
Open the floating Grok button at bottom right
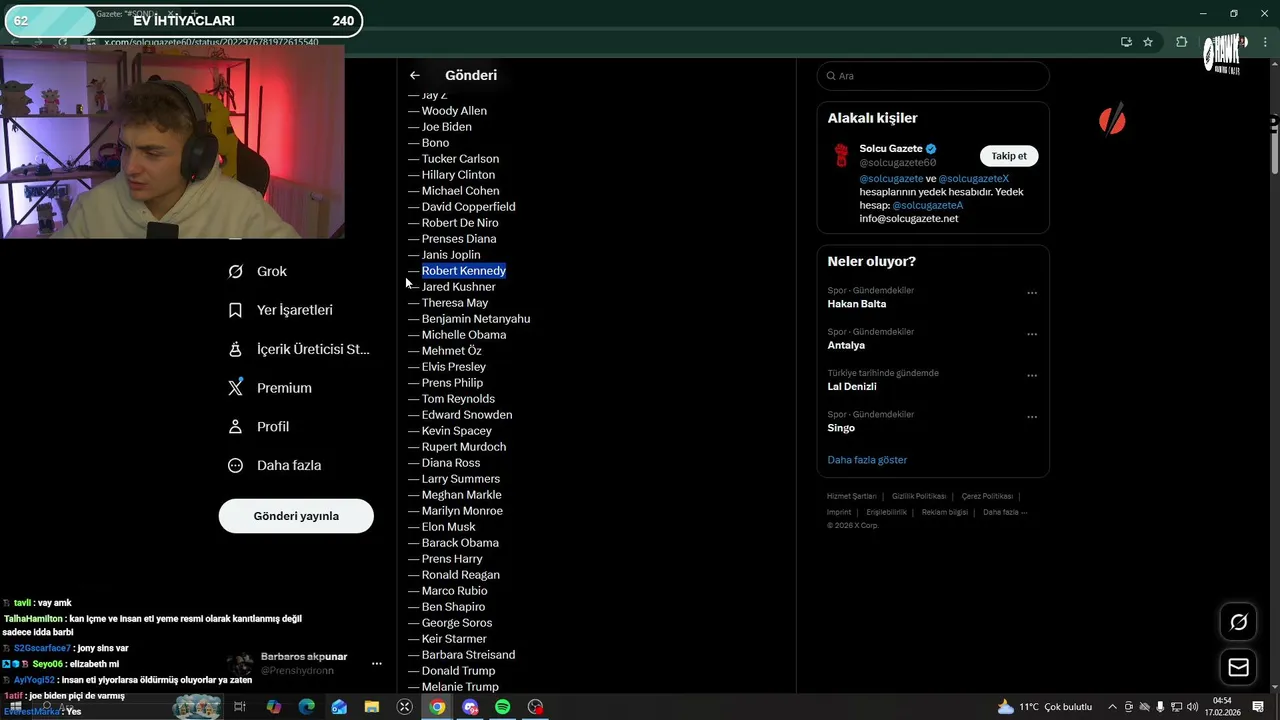click(1238, 622)
